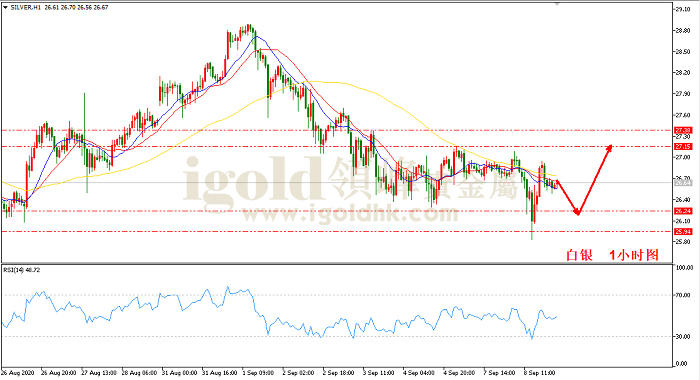Click the SILVER,H1 chart title text
Screen dimensions: 700x380
(x=25, y=8)
